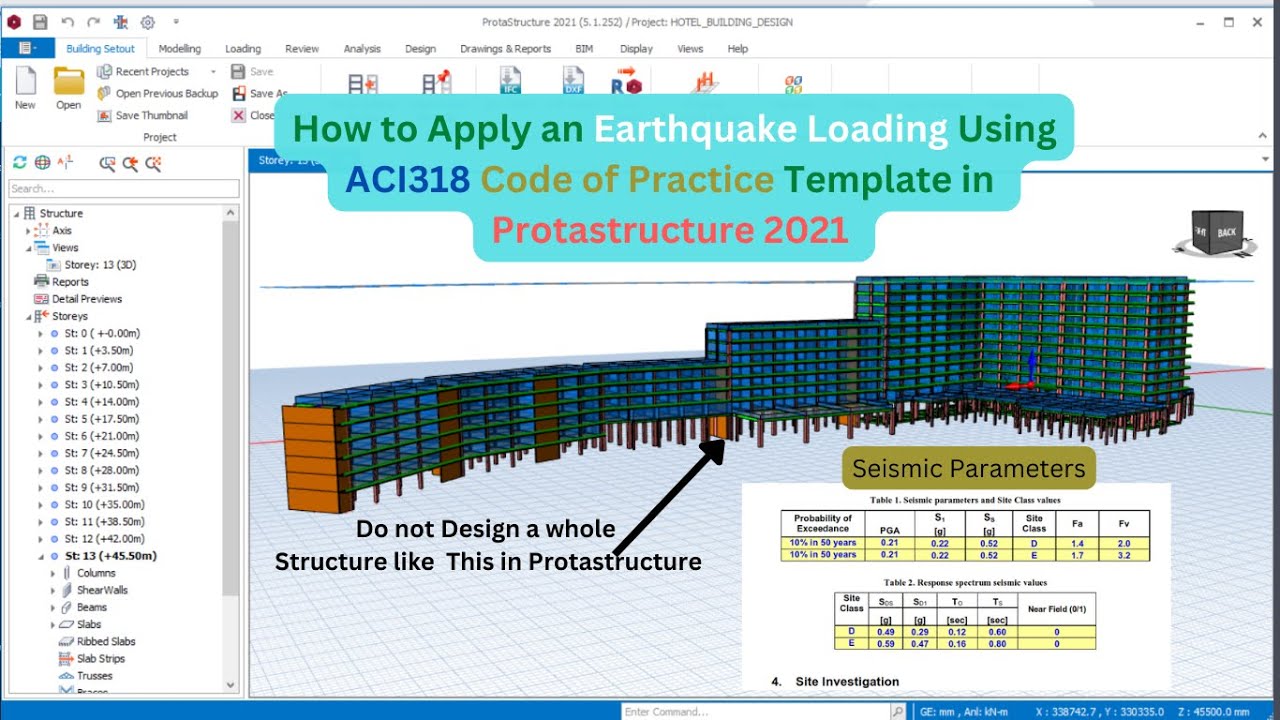Viewport: 1280px width, 720px height.
Task: Open the Help ribbon tab
Action: point(738,48)
